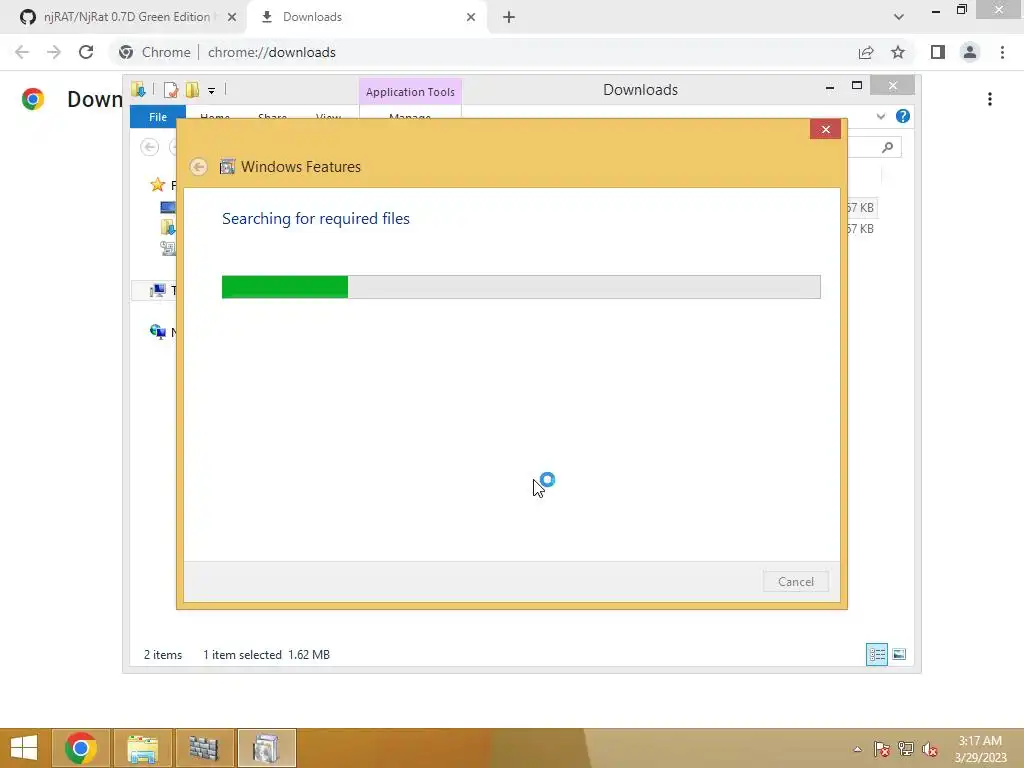Click the Windows Features title icon
Screen dimensions: 1024x768
coord(227,167)
